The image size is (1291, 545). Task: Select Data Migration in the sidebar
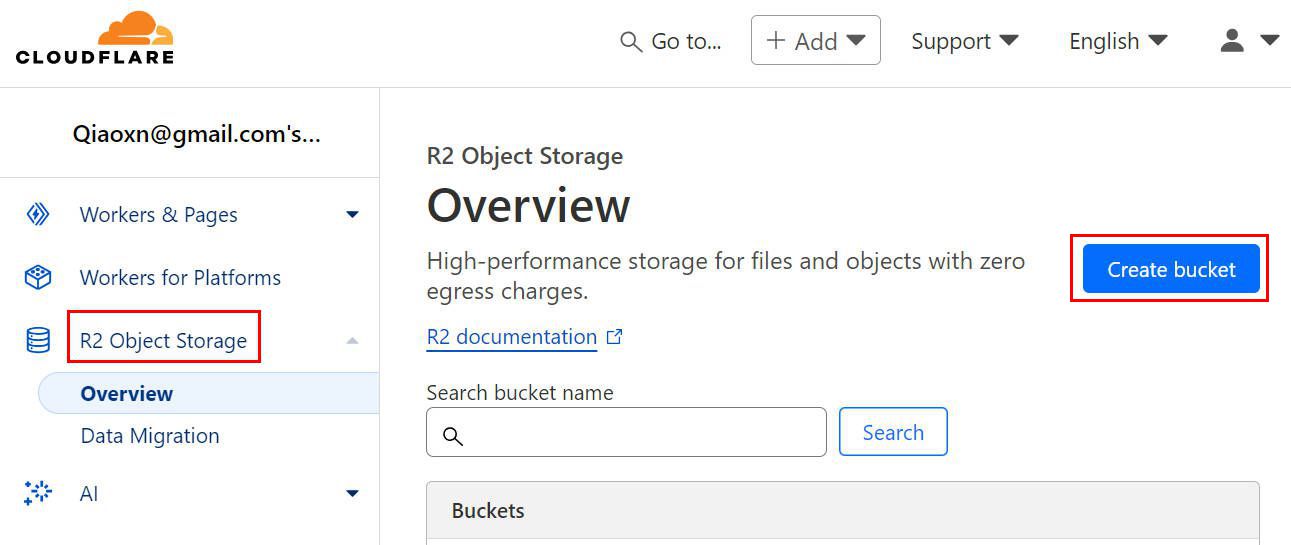pyautogui.click(x=150, y=436)
